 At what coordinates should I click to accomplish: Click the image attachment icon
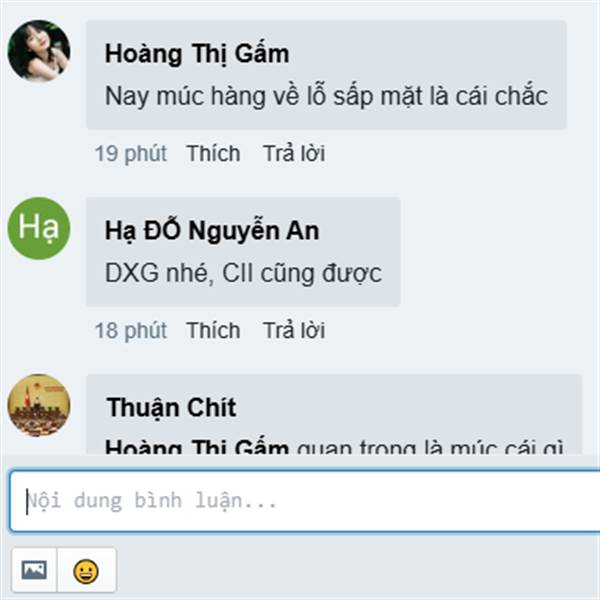coord(34,570)
